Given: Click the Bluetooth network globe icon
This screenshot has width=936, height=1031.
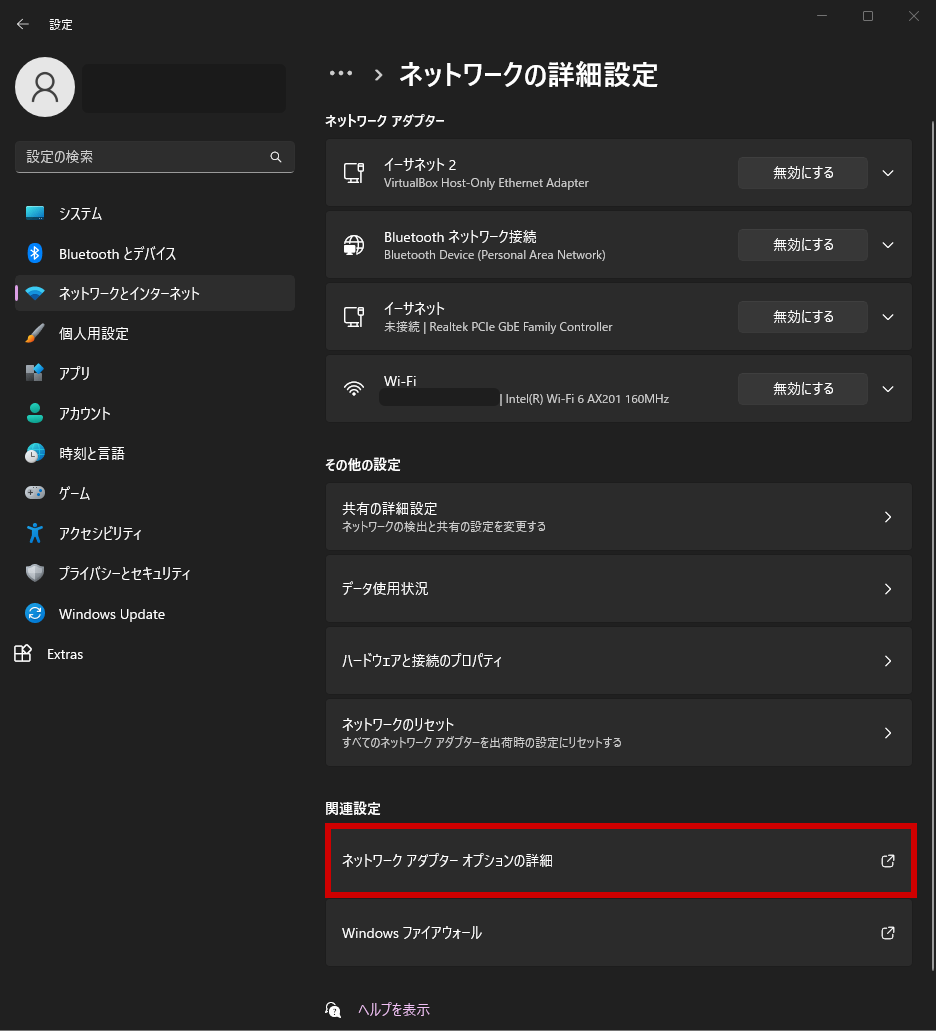Looking at the screenshot, I should [x=354, y=245].
